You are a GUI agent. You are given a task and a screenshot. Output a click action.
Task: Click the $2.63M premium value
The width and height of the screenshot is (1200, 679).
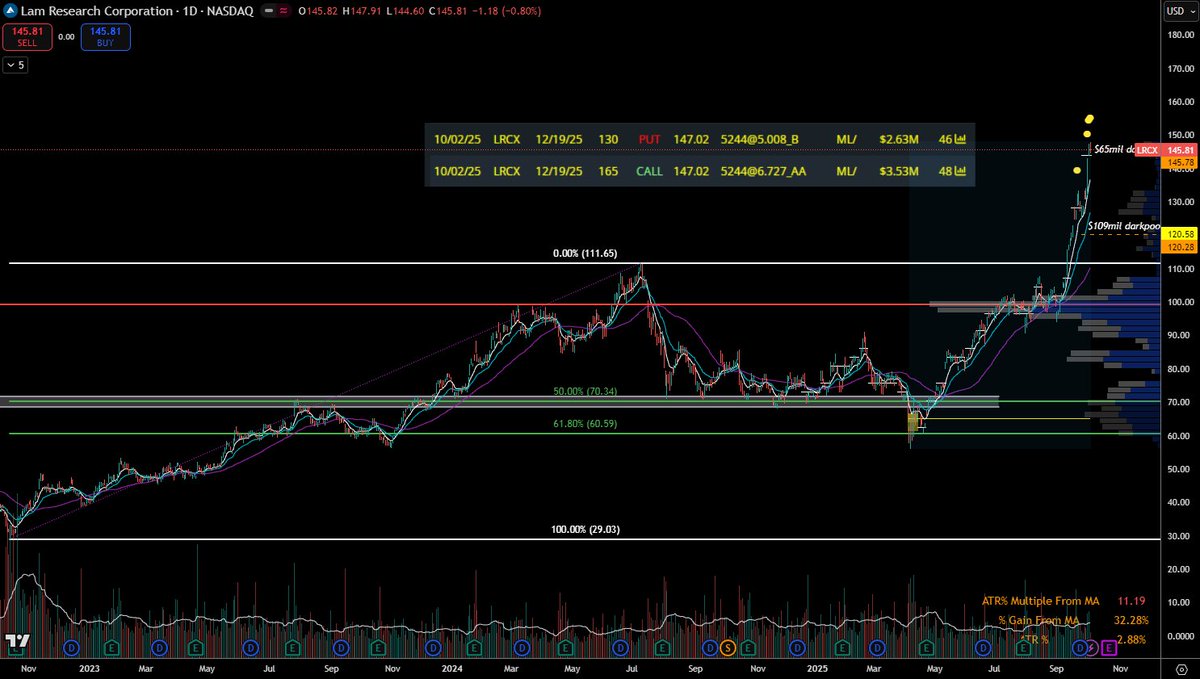click(899, 139)
